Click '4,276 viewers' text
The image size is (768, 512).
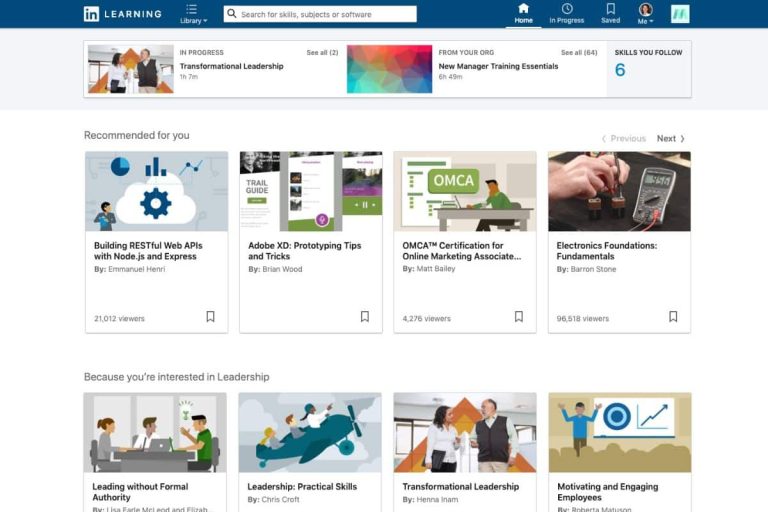coord(427,318)
